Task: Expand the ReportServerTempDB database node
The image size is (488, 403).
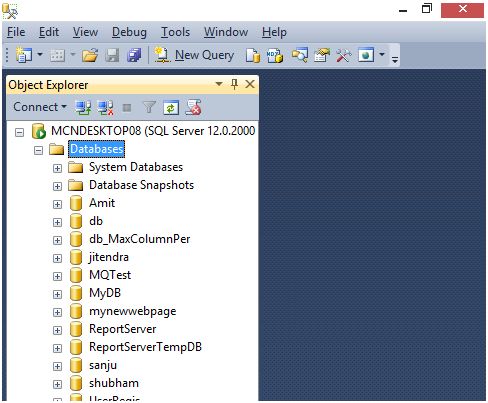Action: pyautogui.click(x=57, y=348)
